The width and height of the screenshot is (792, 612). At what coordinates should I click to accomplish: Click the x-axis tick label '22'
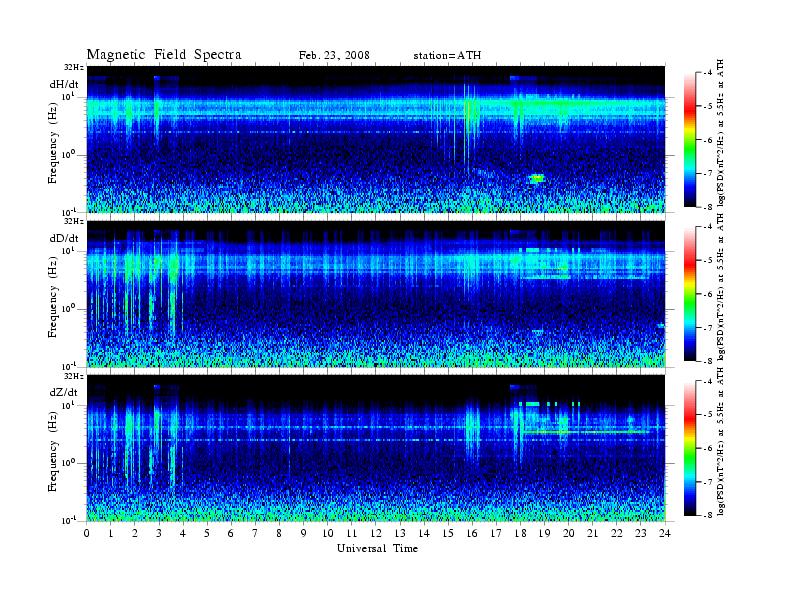point(617,533)
